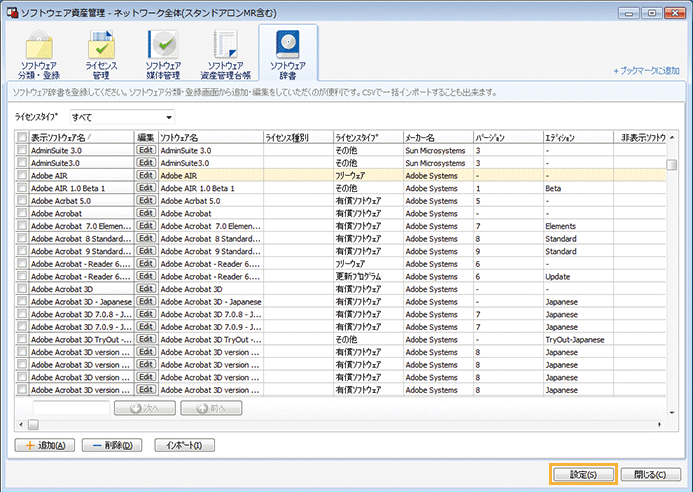Click the 編集 column header
This screenshot has height=492, width=693.
(146, 137)
